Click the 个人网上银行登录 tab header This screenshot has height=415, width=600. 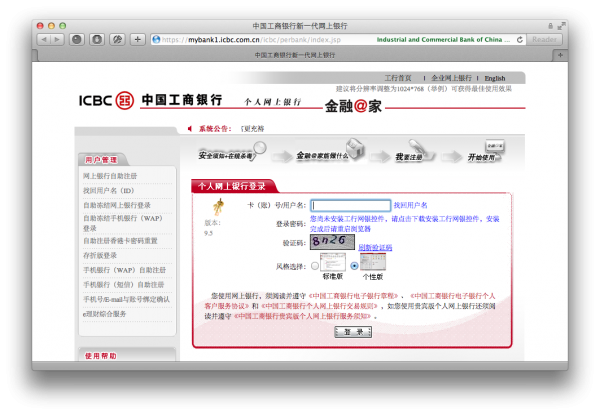coord(232,186)
